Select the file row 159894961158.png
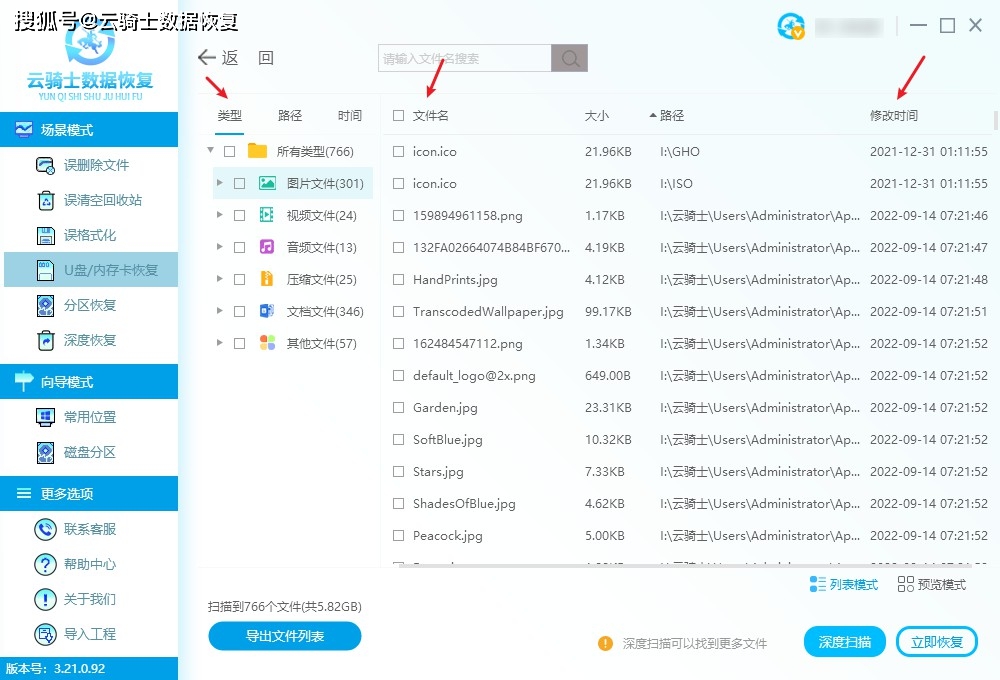This screenshot has height=680, width=1000. pyautogui.click(x=690, y=216)
